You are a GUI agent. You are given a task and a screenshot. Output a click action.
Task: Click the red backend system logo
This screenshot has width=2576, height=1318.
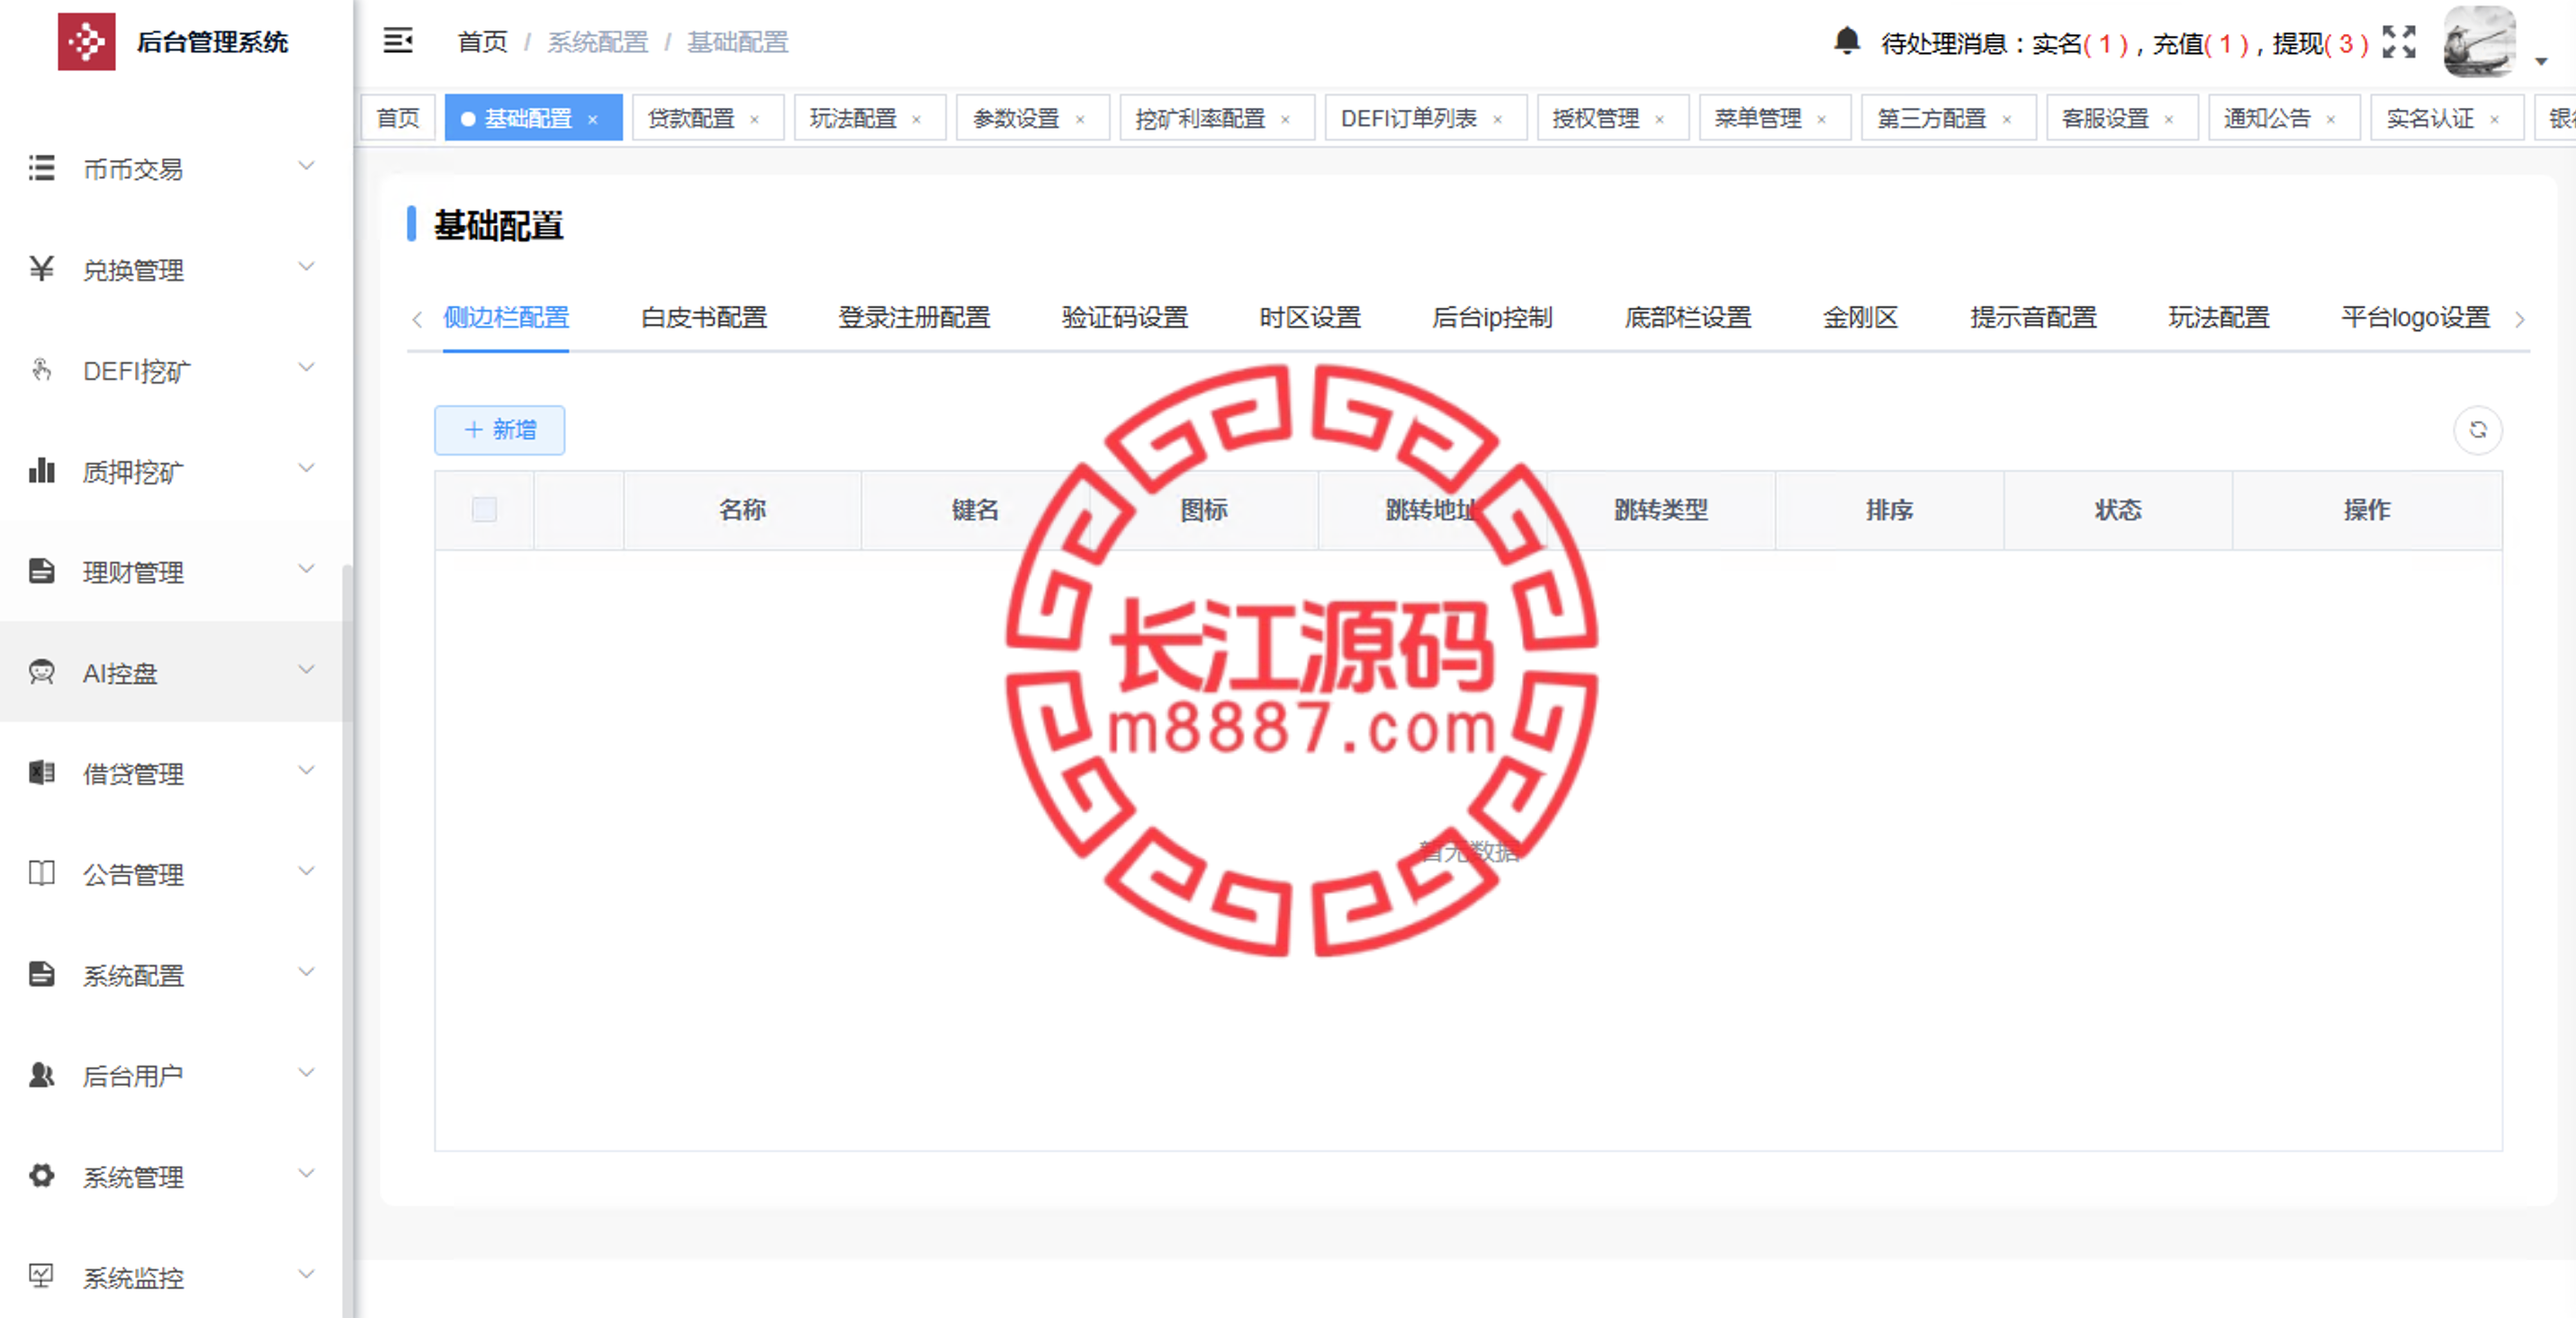(x=86, y=41)
